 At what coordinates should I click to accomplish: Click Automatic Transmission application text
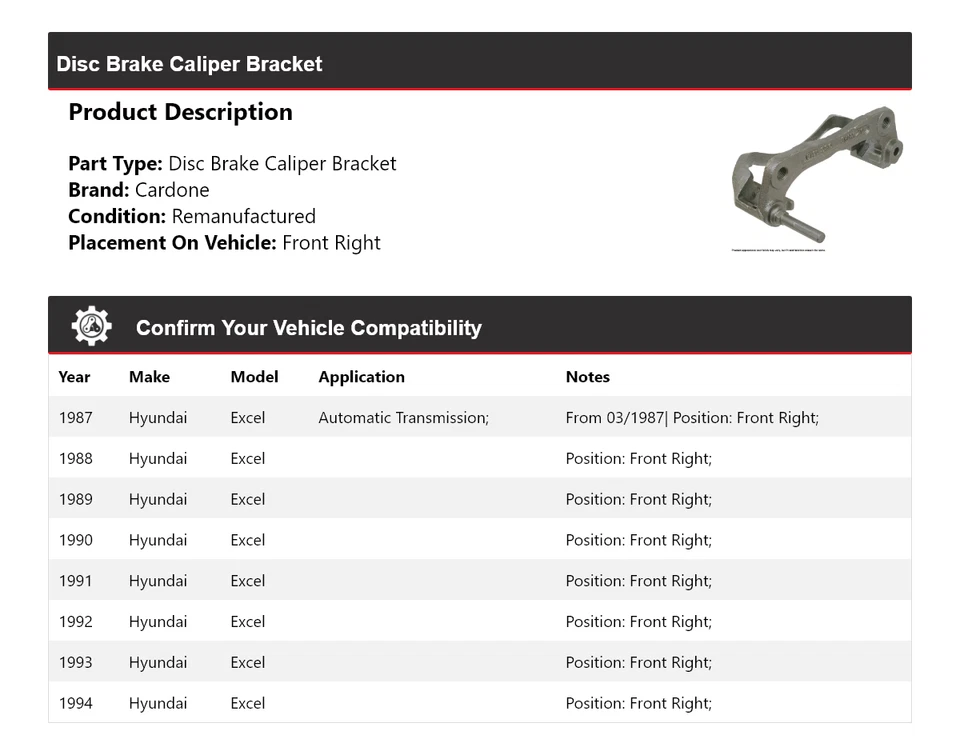403,418
